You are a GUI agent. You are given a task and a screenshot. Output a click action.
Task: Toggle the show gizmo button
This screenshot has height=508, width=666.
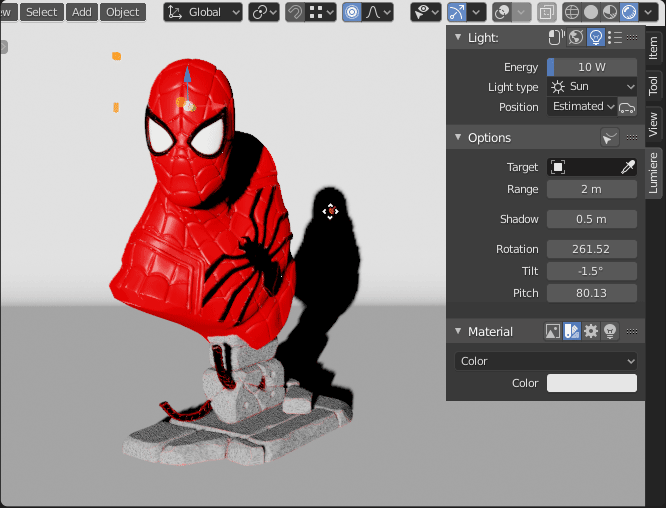coord(457,12)
